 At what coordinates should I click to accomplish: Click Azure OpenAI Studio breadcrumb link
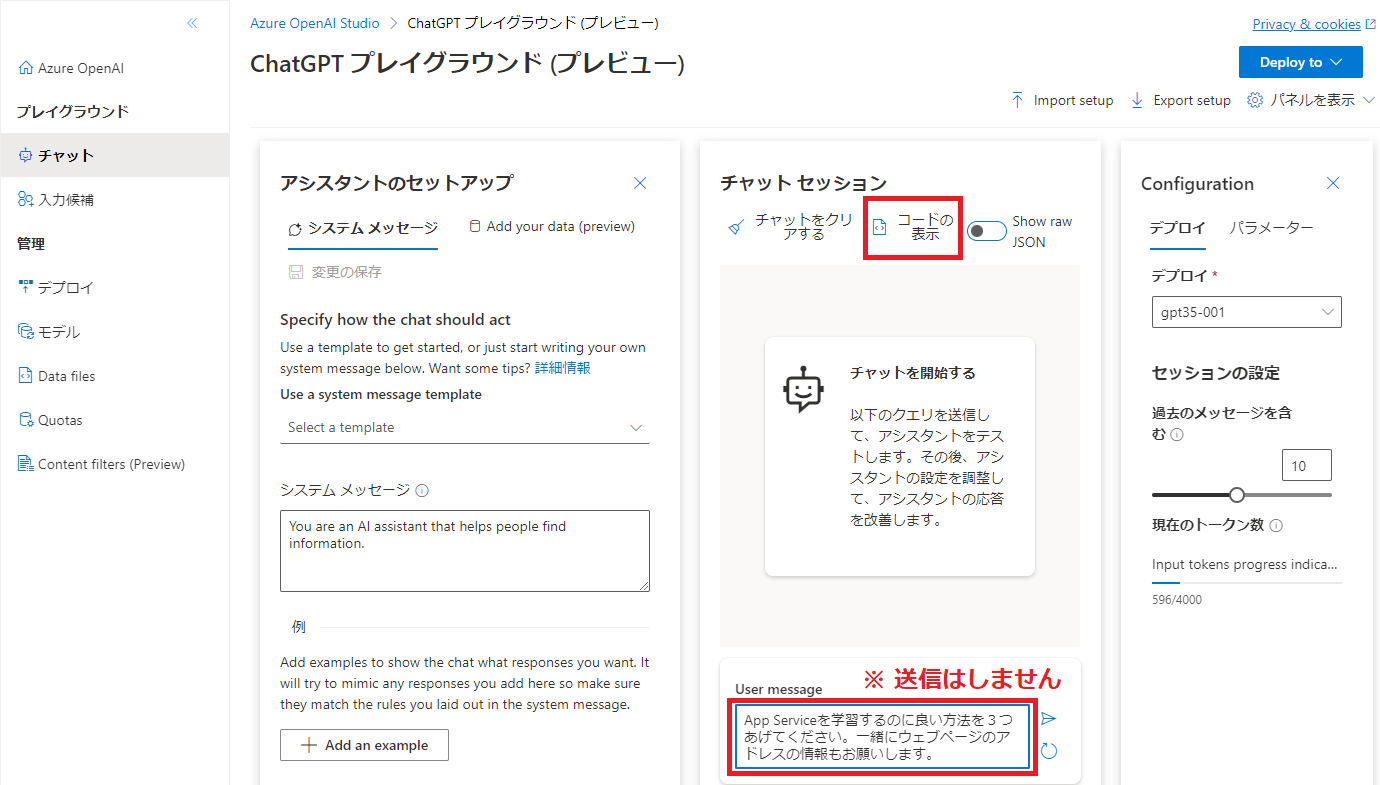tap(315, 23)
